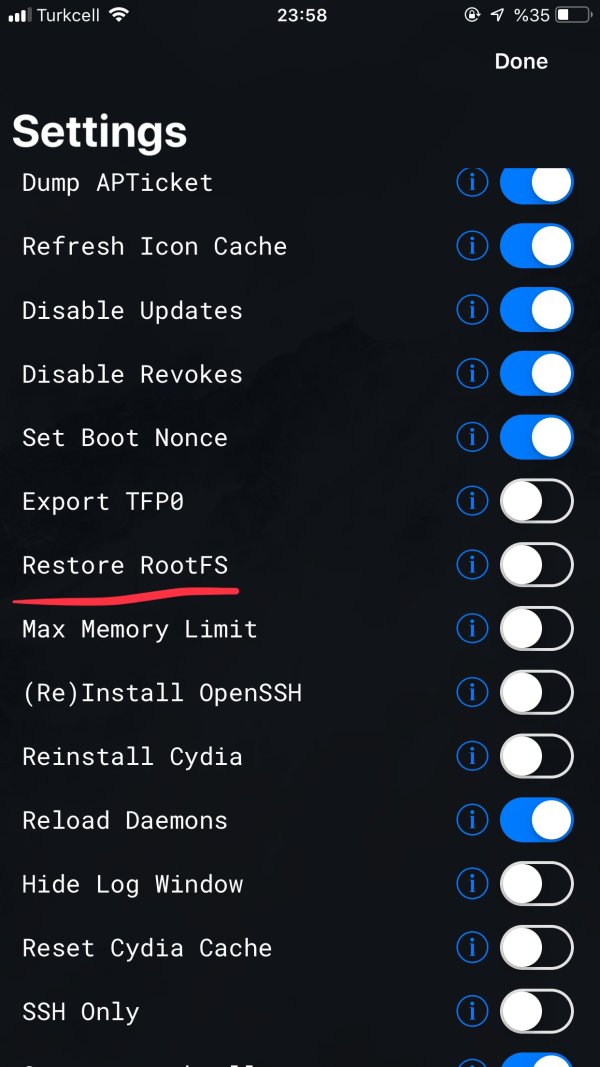The height and width of the screenshot is (1067, 600).
Task: Open info for Refresh Icon Cache
Action: (471, 246)
